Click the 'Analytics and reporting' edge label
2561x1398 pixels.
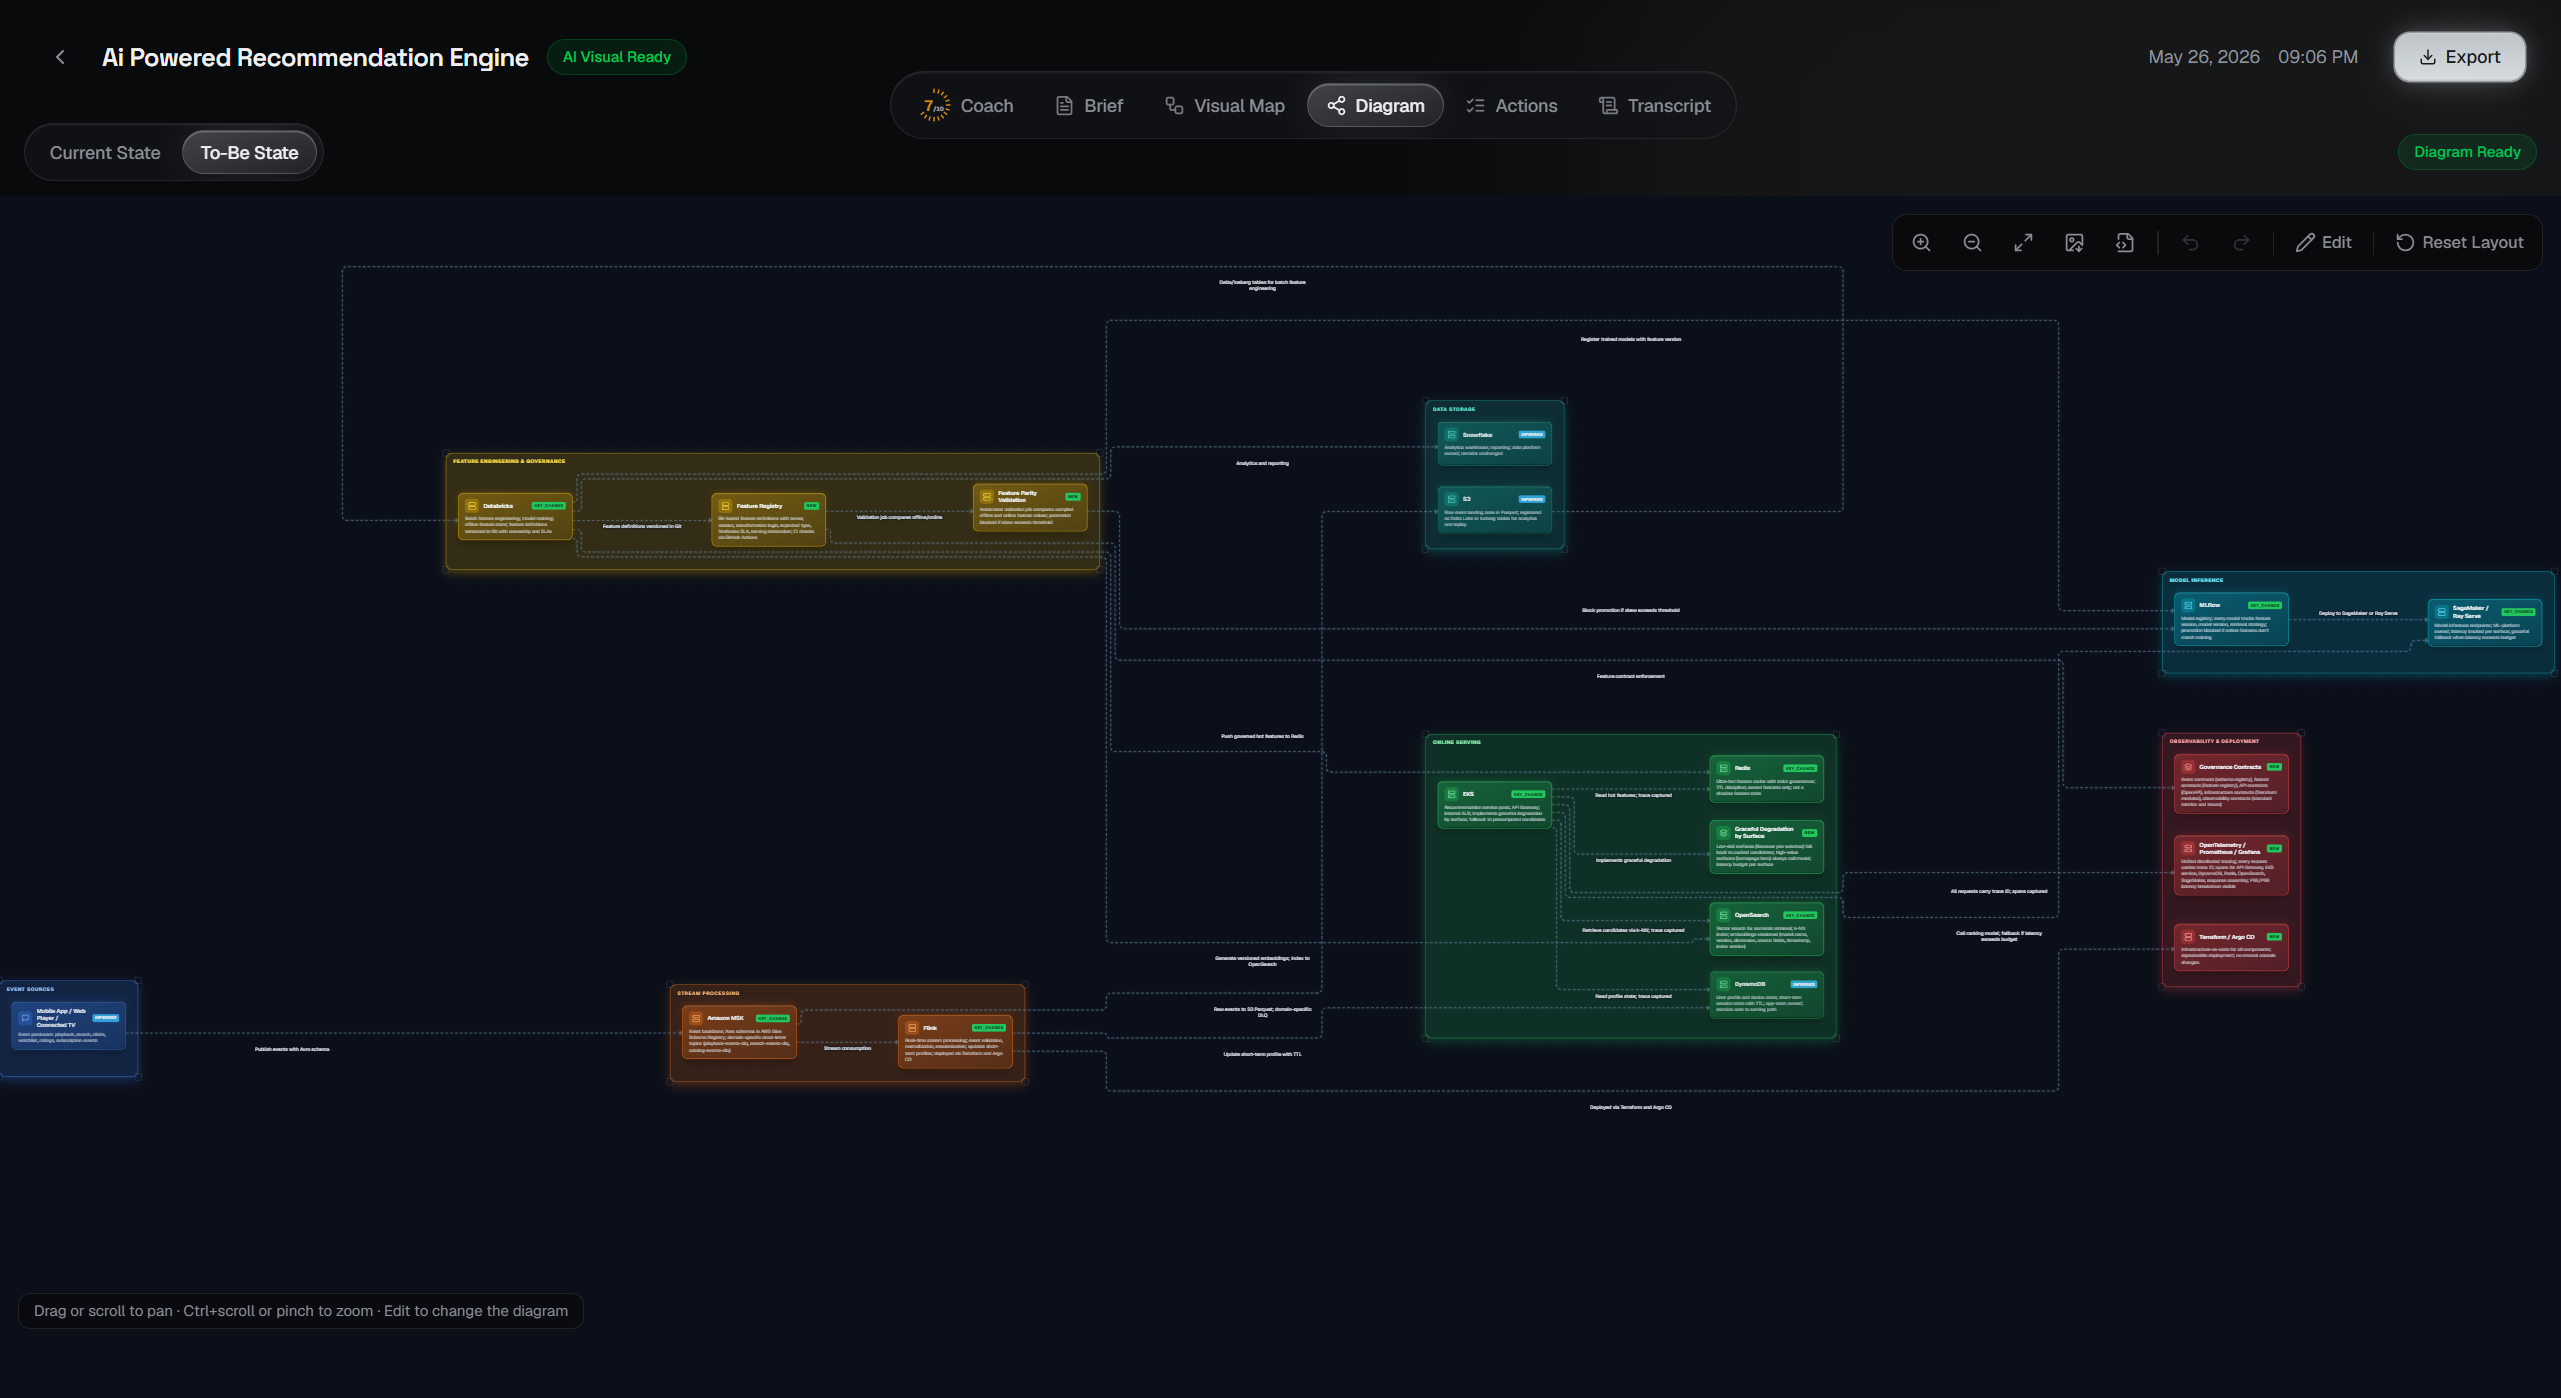[1262, 463]
